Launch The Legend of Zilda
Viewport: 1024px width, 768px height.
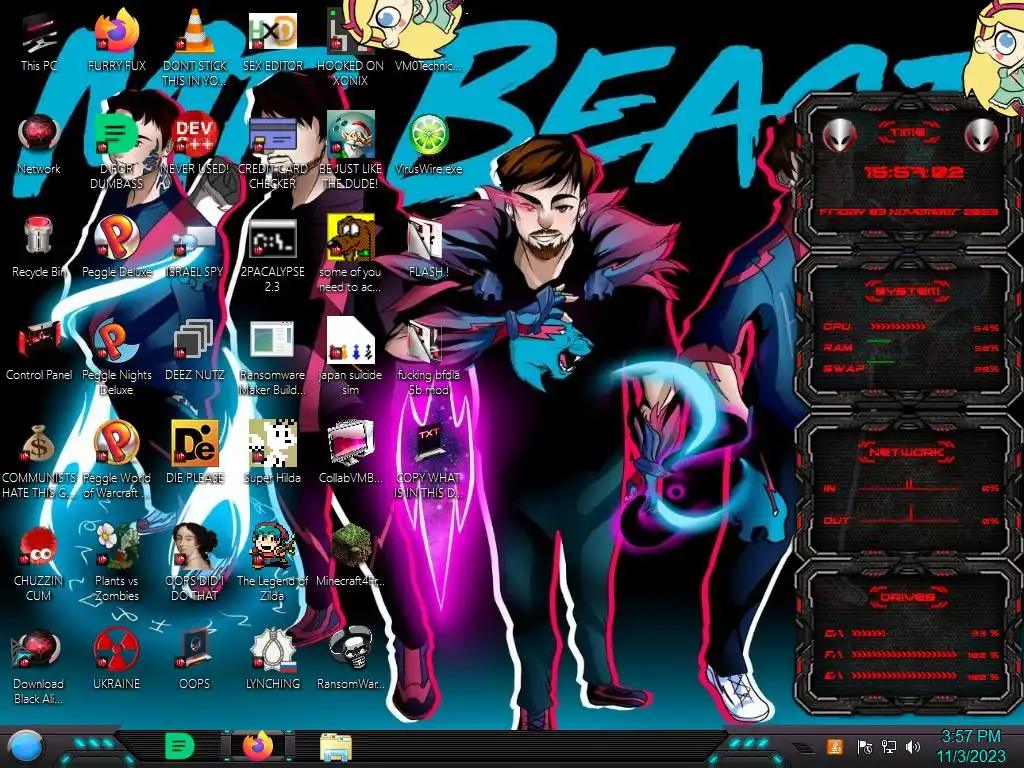pos(272,562)
